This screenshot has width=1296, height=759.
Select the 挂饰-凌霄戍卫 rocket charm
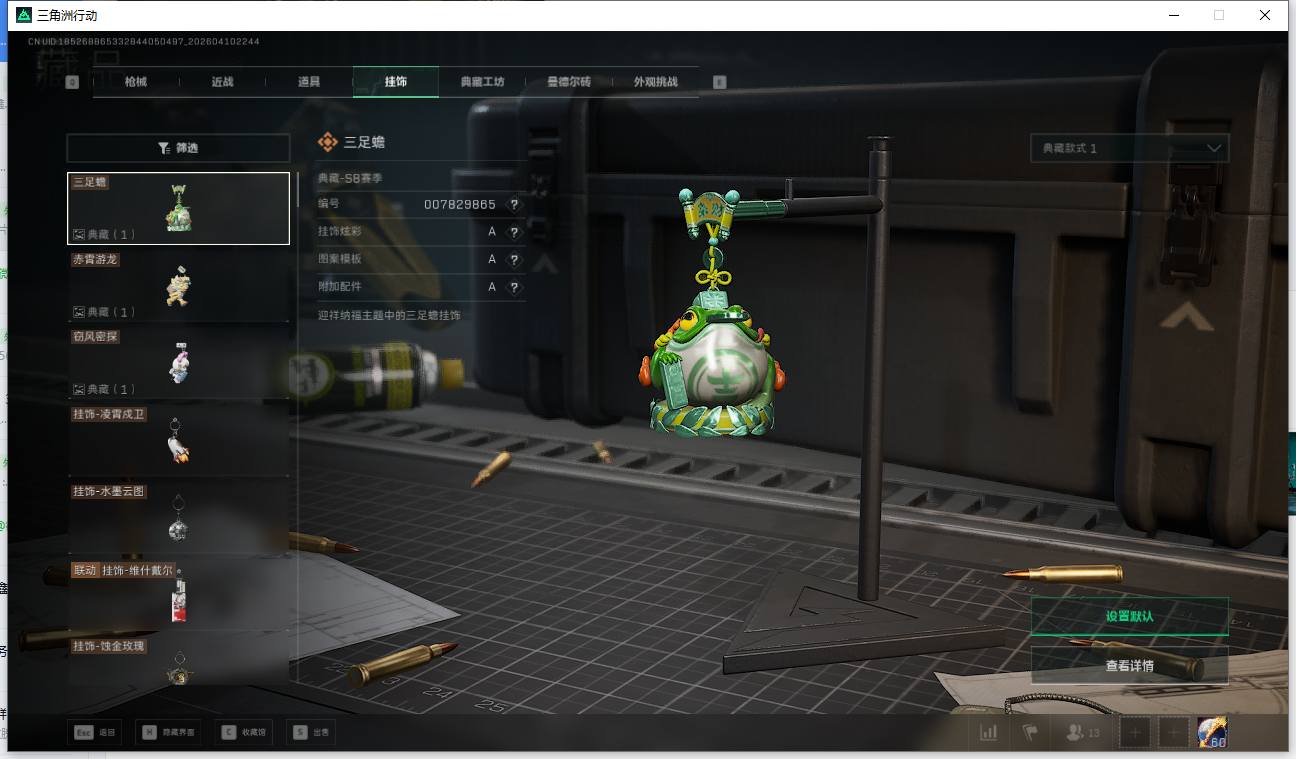click(x=178, y=440)
